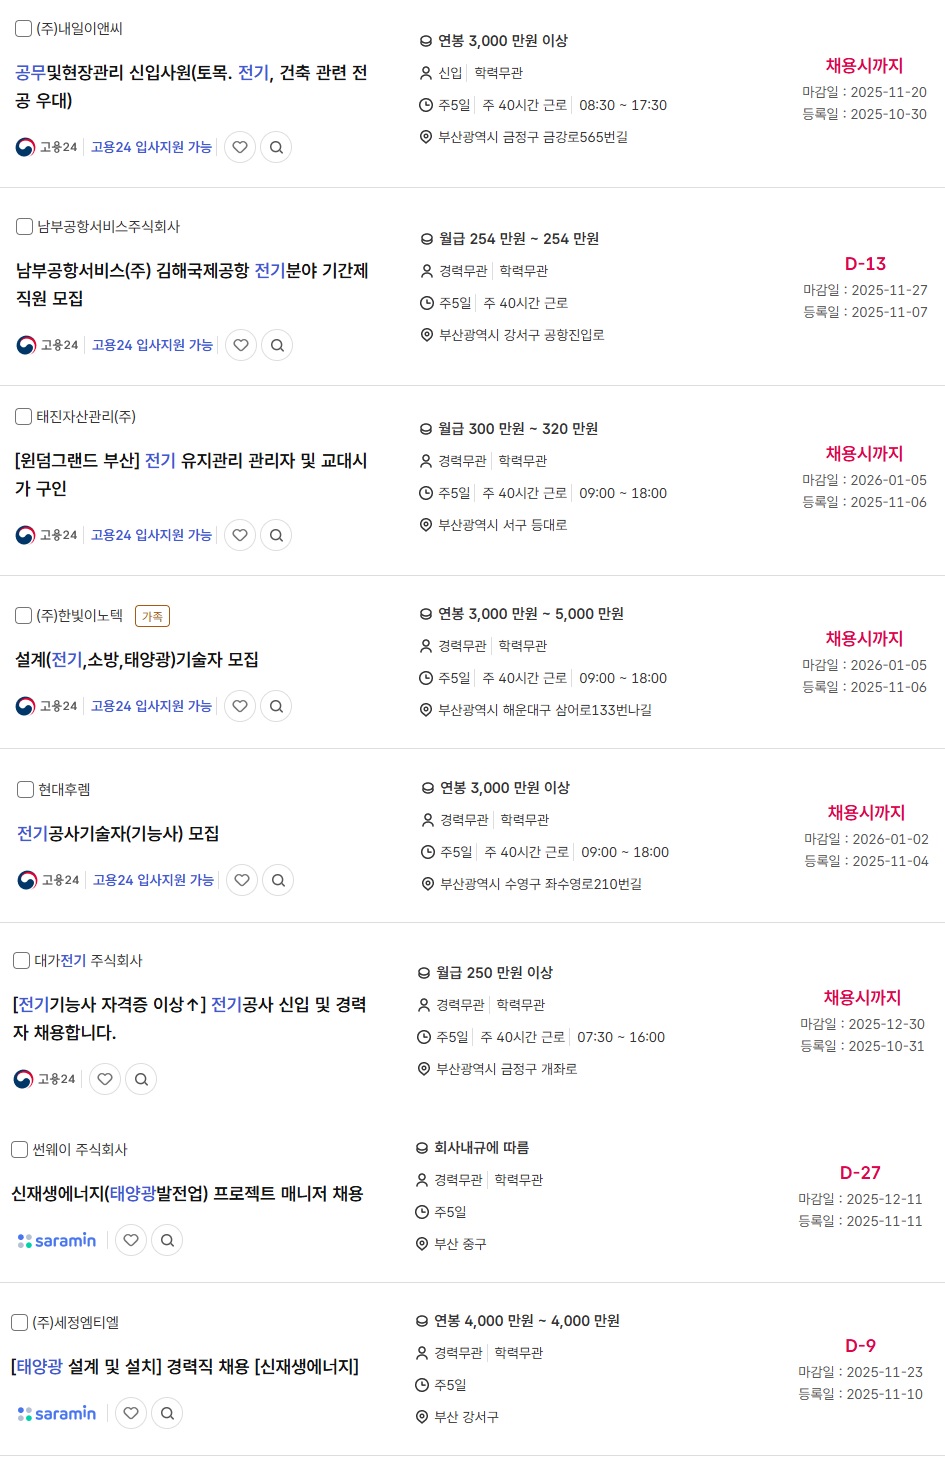This screenshot has width=945, height=1477.
Task: Save 현대후렘 job using heart icon
Action: (x=242, y=880)
